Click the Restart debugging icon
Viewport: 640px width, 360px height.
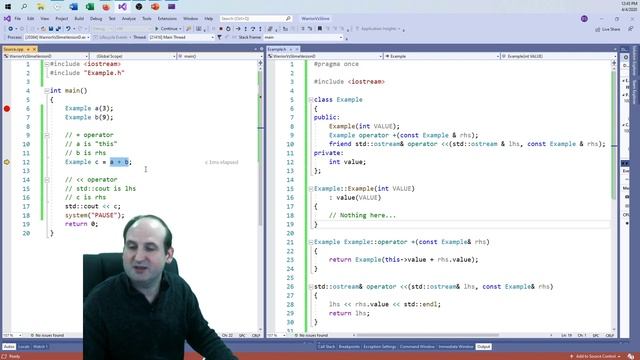pyautogui.click(x=228, y=29)
